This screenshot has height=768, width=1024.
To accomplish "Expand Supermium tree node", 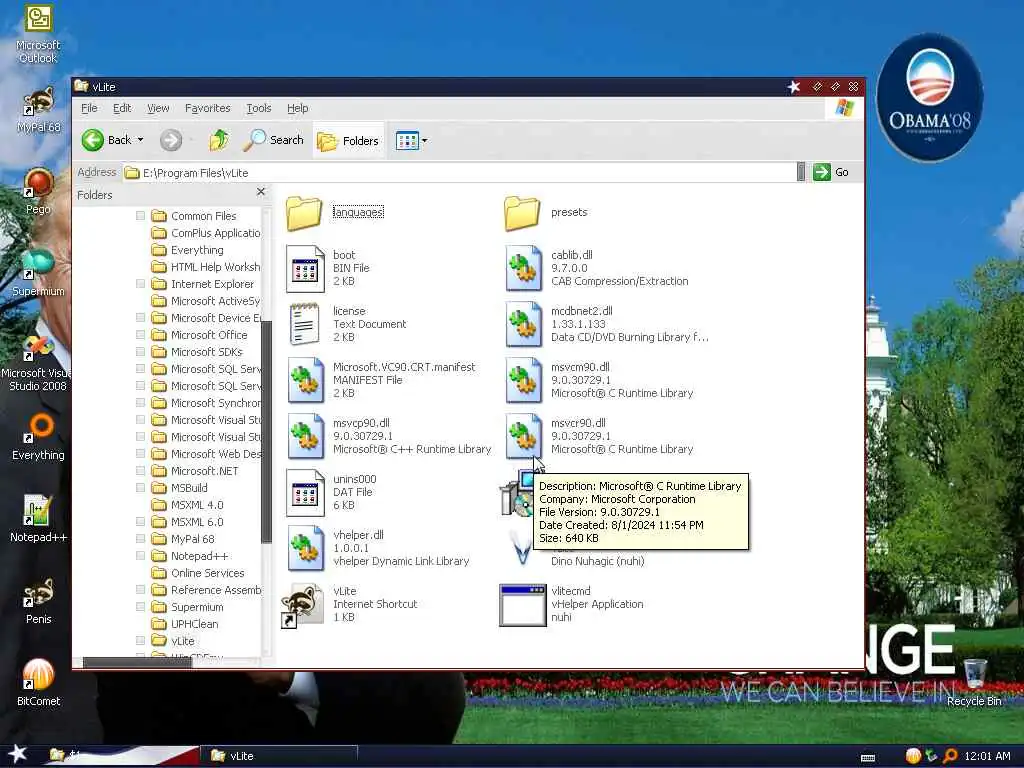I will (x=140, y=606).
